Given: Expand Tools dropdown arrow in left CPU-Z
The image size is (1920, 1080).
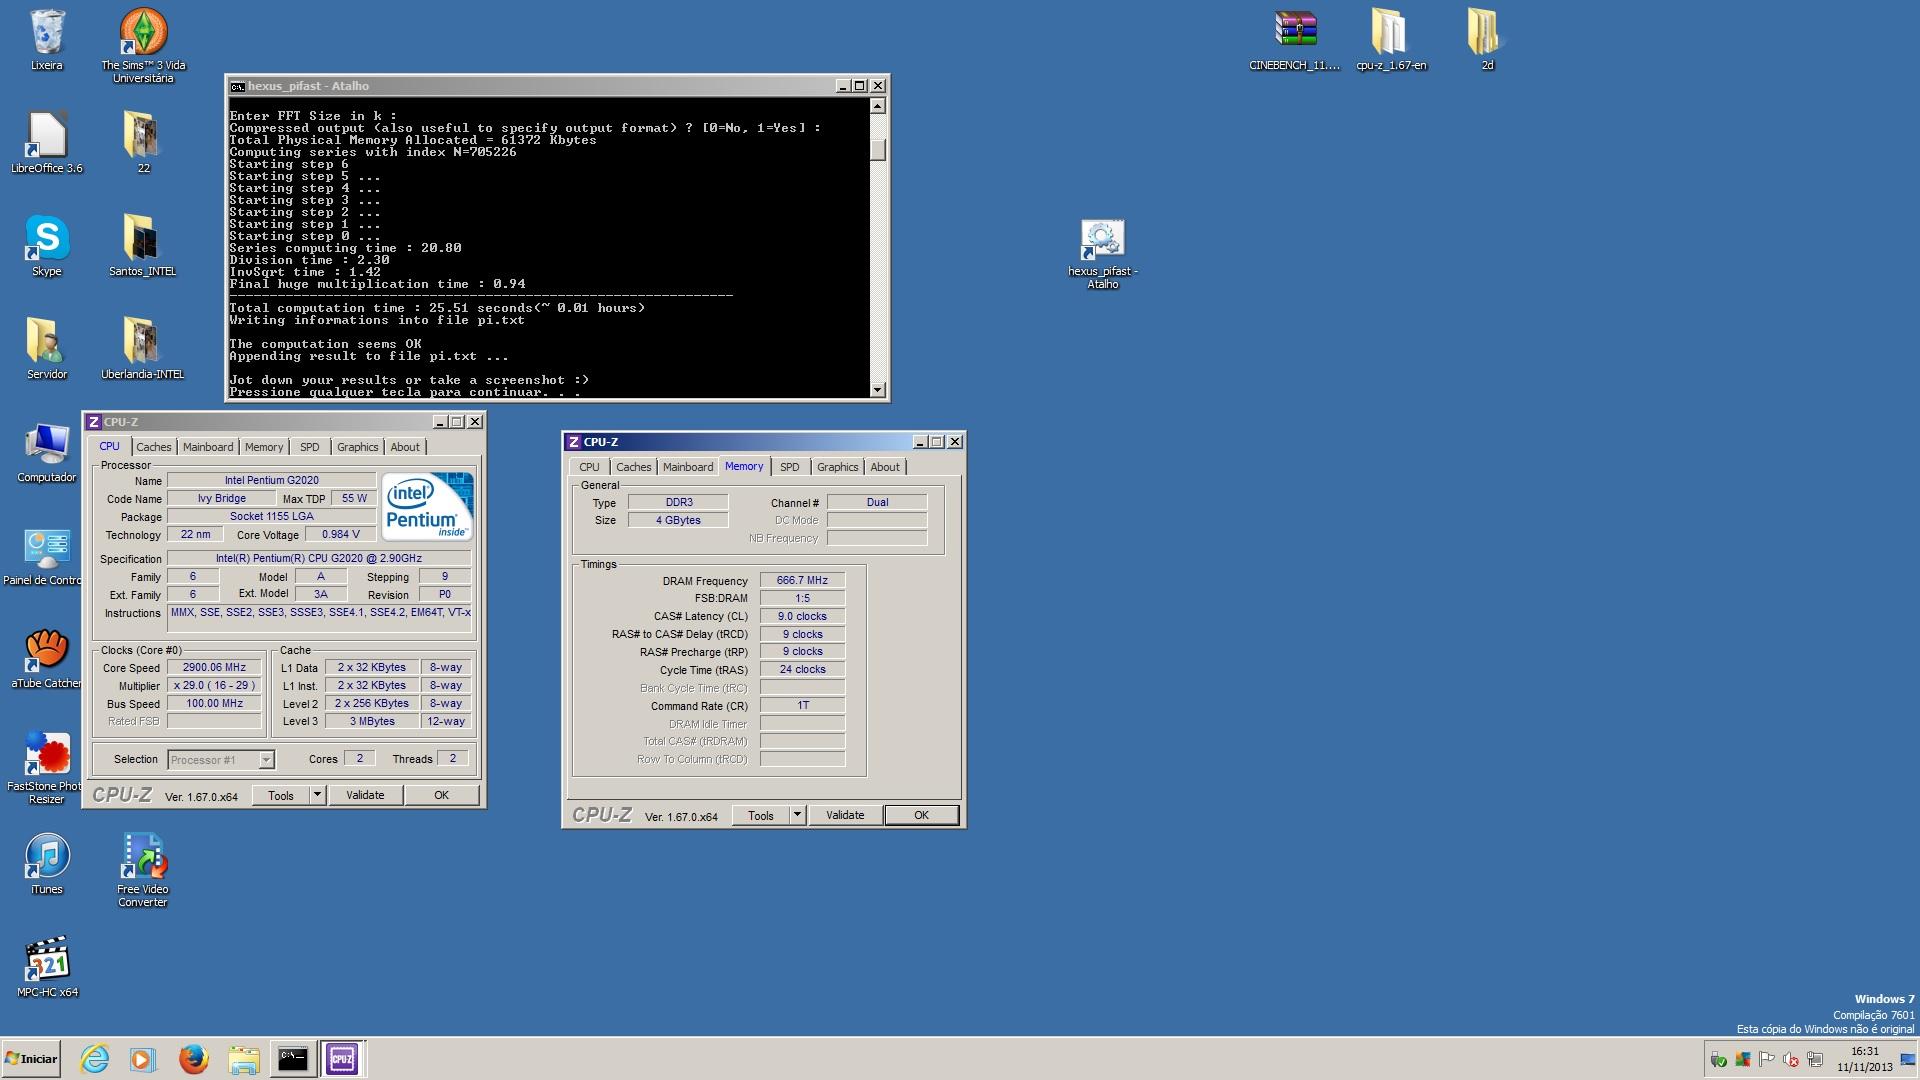Looking at the screenshot, I should pos(317,795).
